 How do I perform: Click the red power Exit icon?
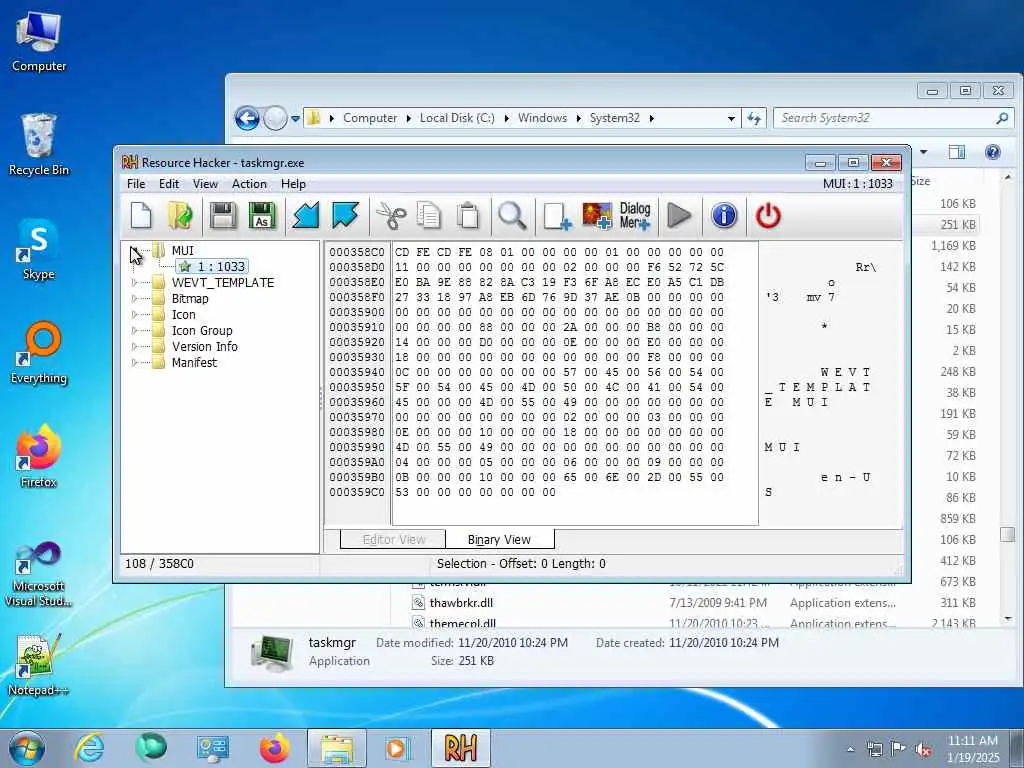768,216
